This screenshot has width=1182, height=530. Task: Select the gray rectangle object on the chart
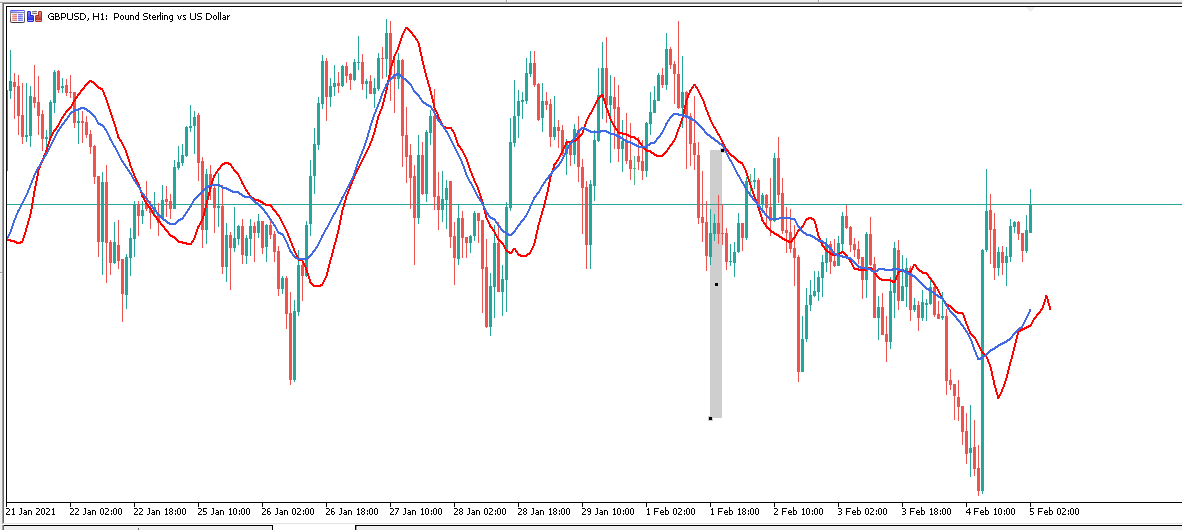pos(716,284)
